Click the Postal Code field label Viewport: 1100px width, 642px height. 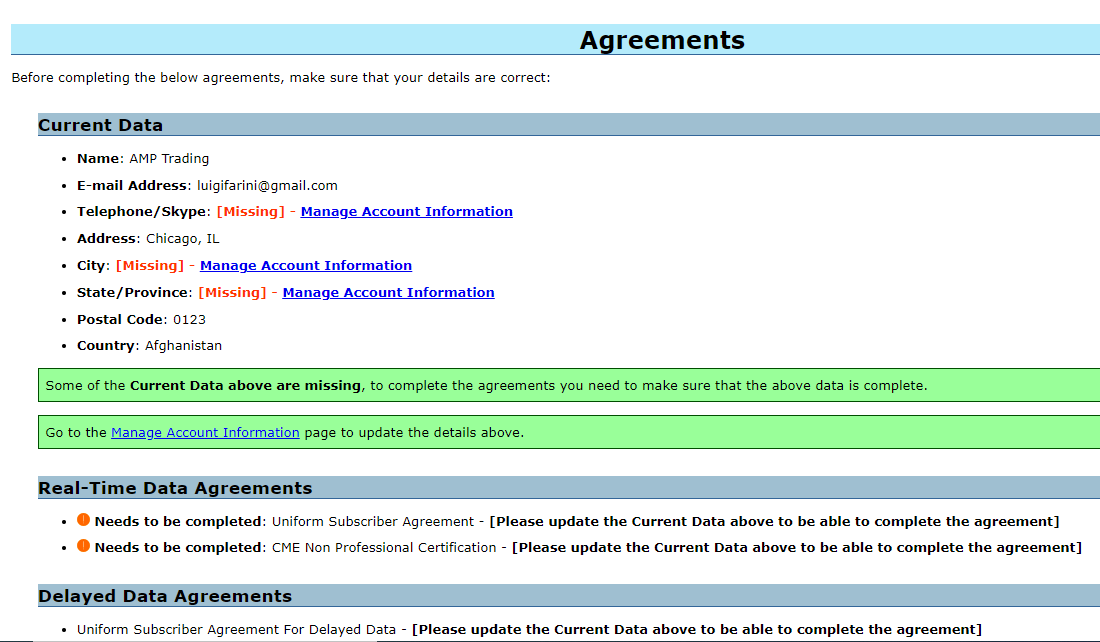point(120,320)
